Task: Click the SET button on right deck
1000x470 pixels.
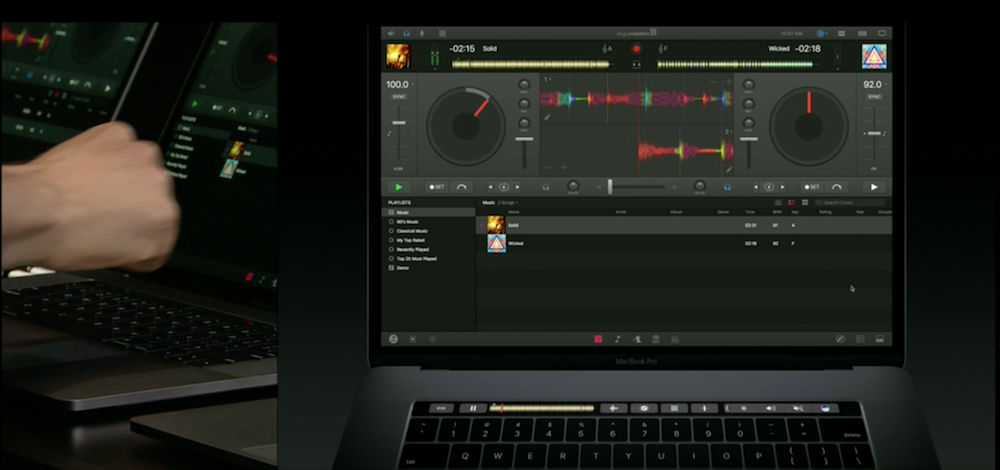Action: click(x=811, y=187)
